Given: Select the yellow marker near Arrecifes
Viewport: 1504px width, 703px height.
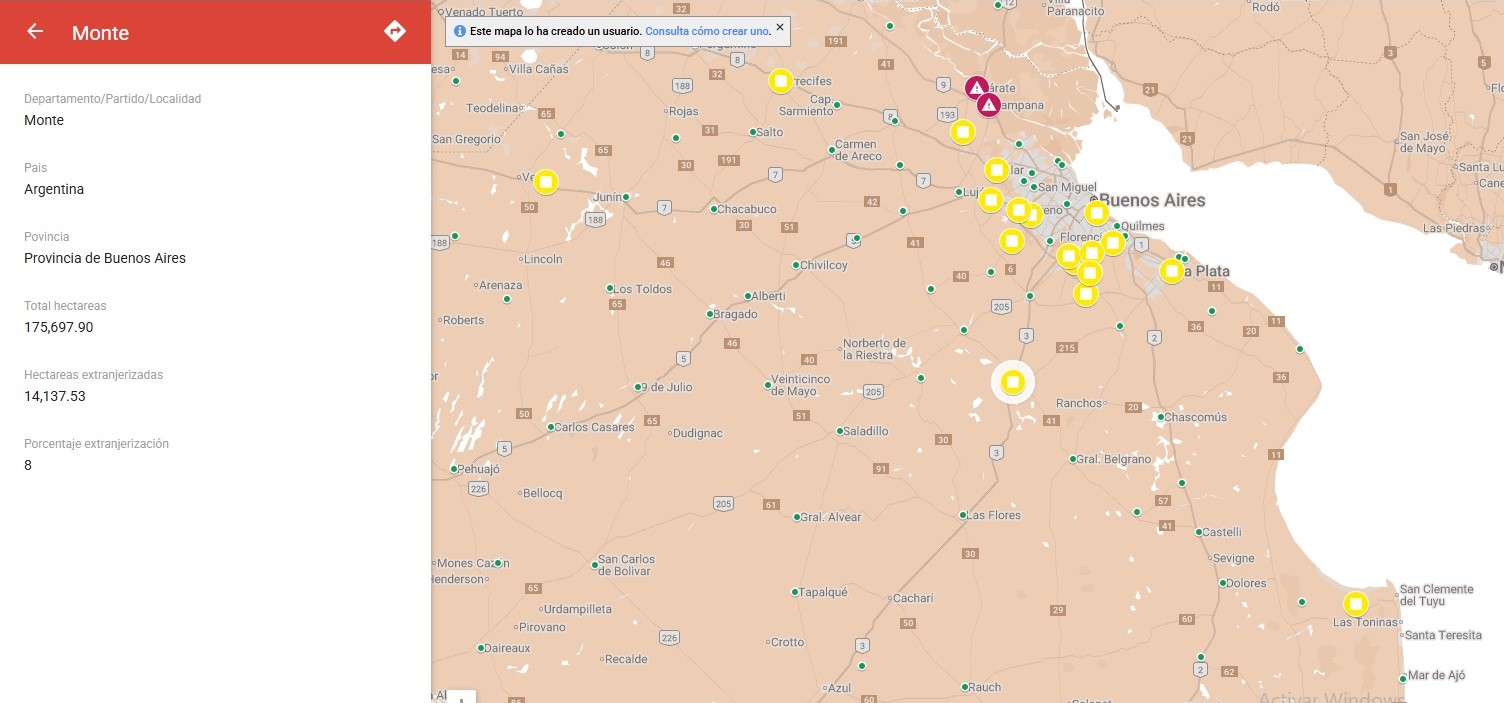Looking at the screenshot, I should tap(781, 81).
